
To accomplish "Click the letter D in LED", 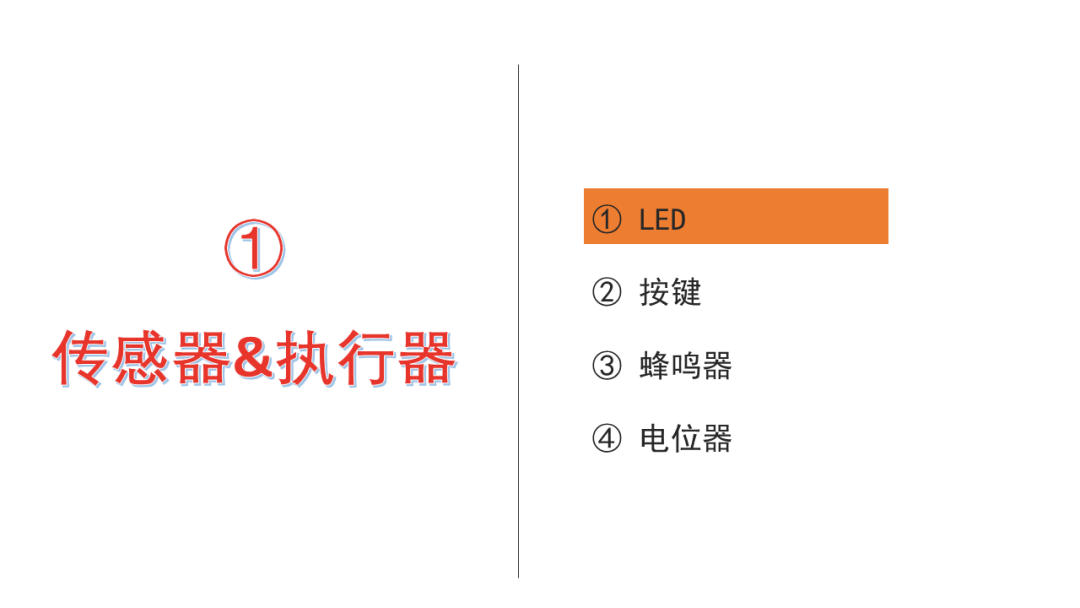I will pos(678,220).
